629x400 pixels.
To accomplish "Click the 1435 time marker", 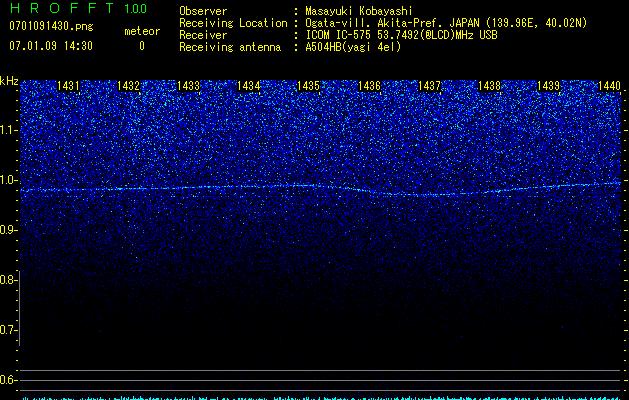I will coord(308,86).
